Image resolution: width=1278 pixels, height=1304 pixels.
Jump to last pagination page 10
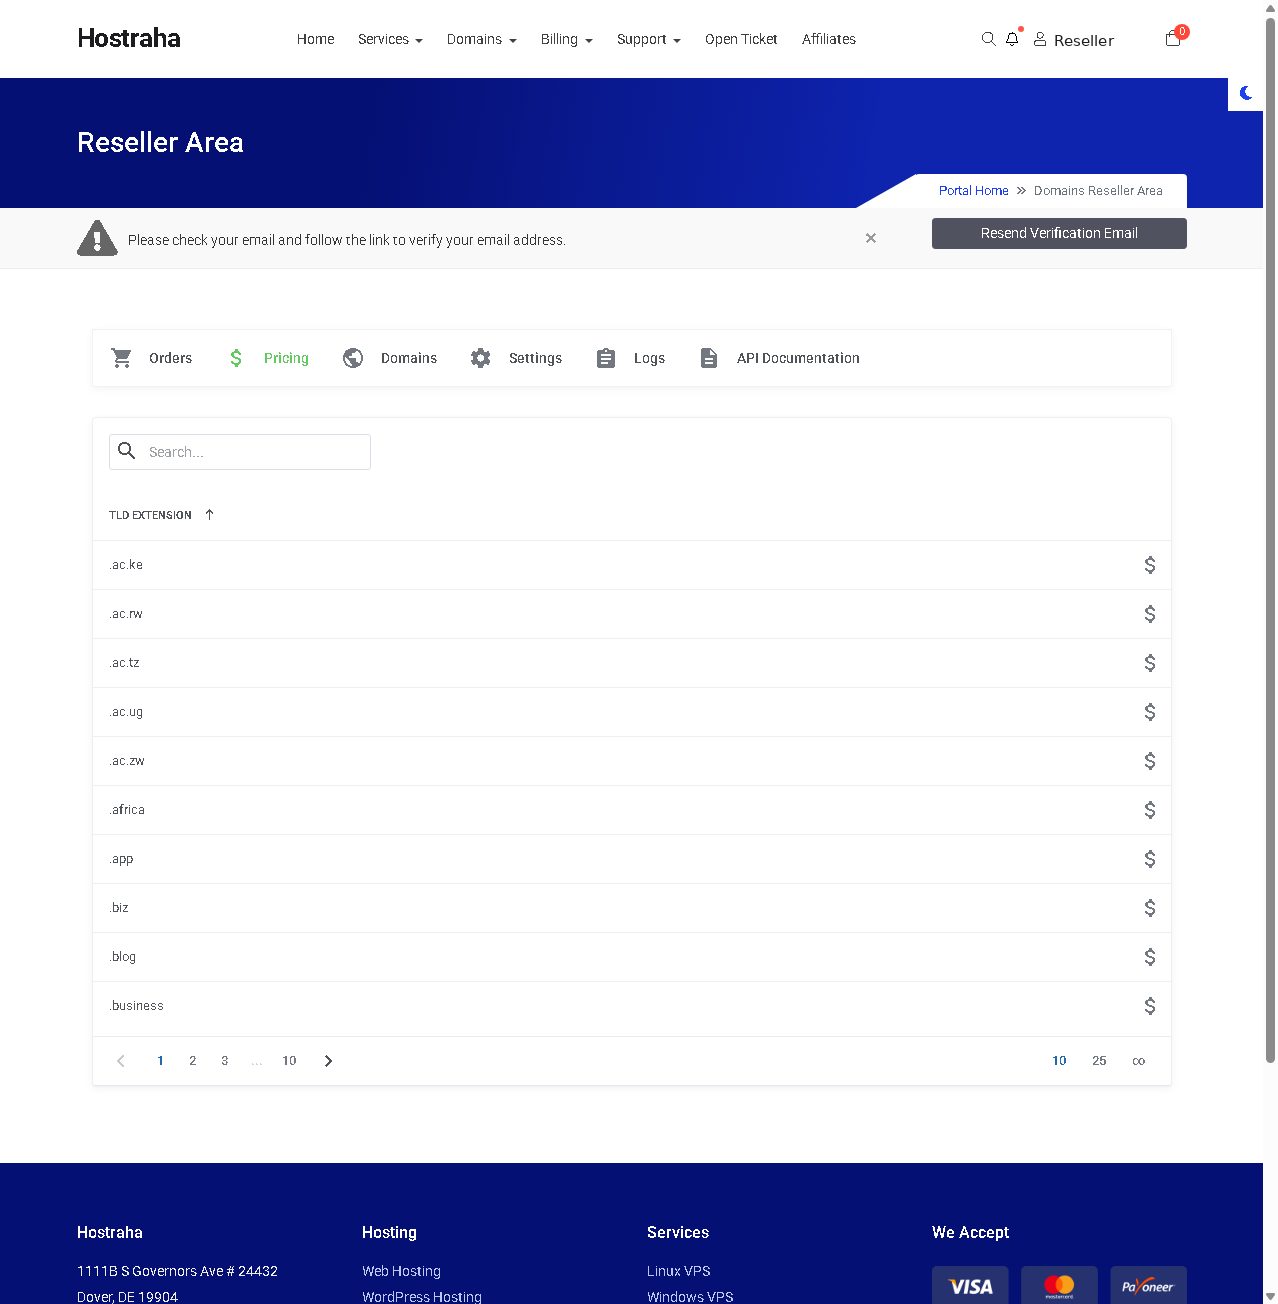point(289,1061)
